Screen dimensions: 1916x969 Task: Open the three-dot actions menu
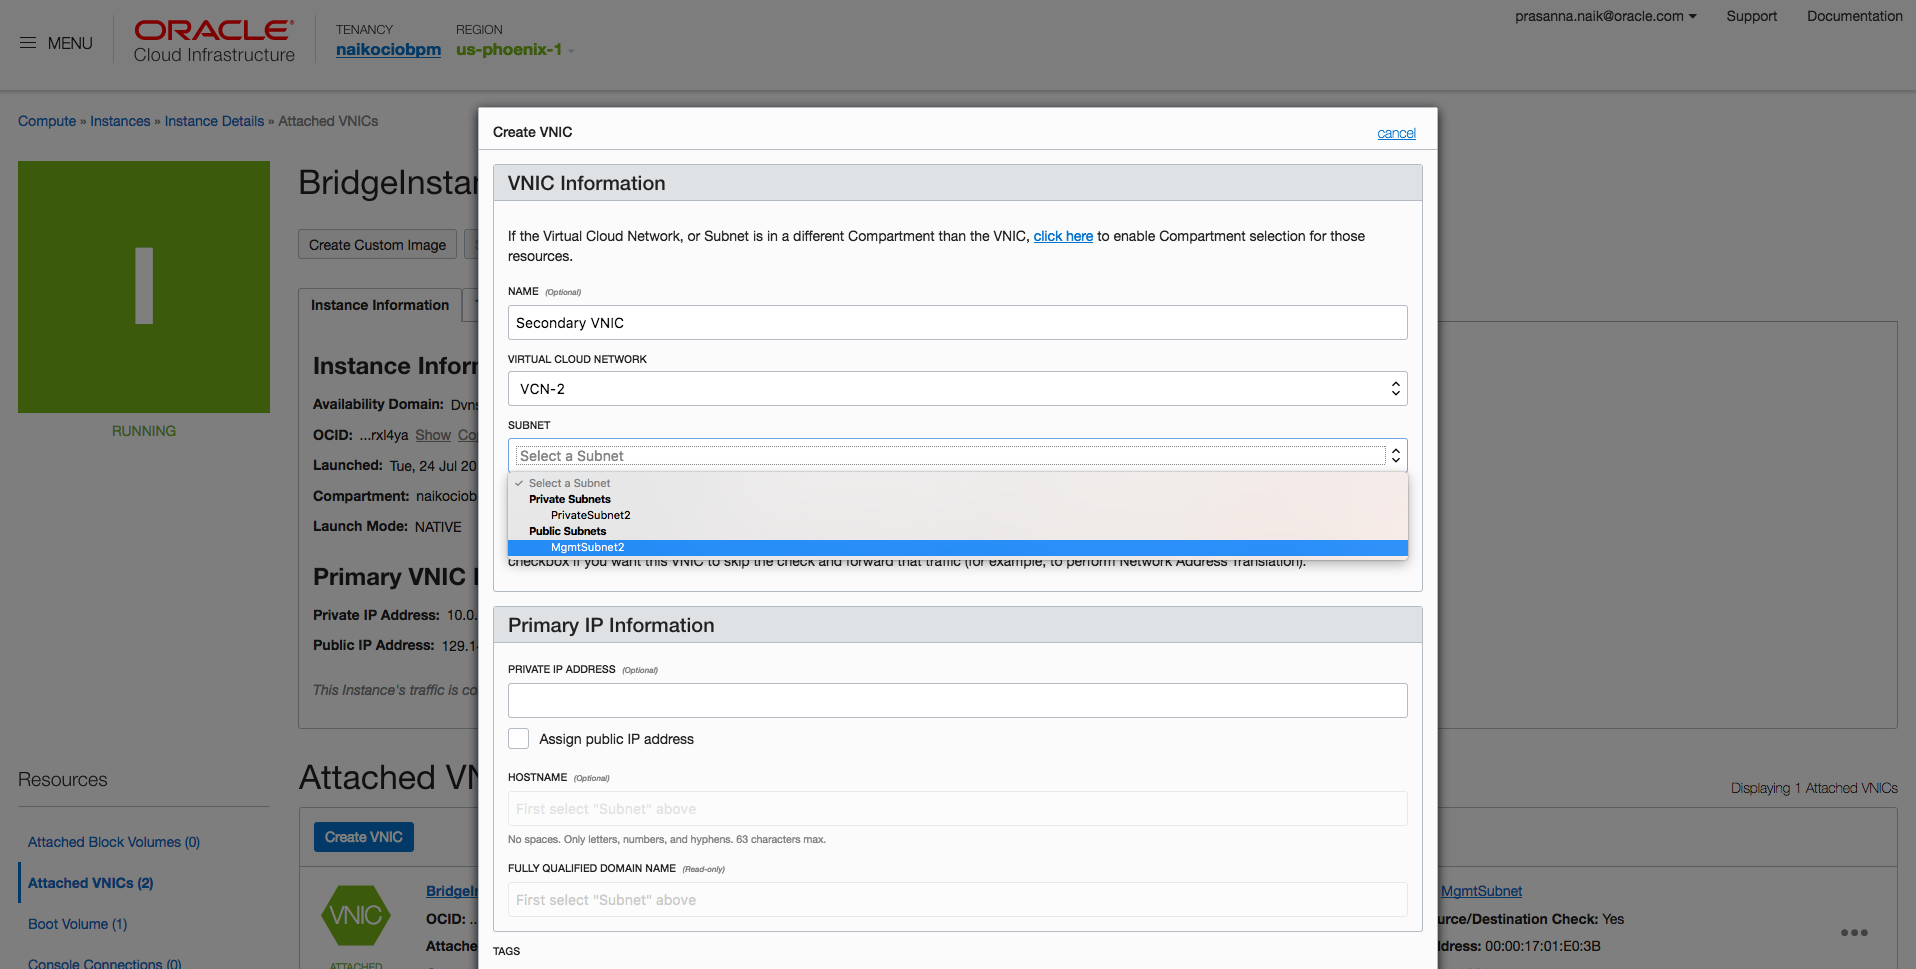point(1854,933)
